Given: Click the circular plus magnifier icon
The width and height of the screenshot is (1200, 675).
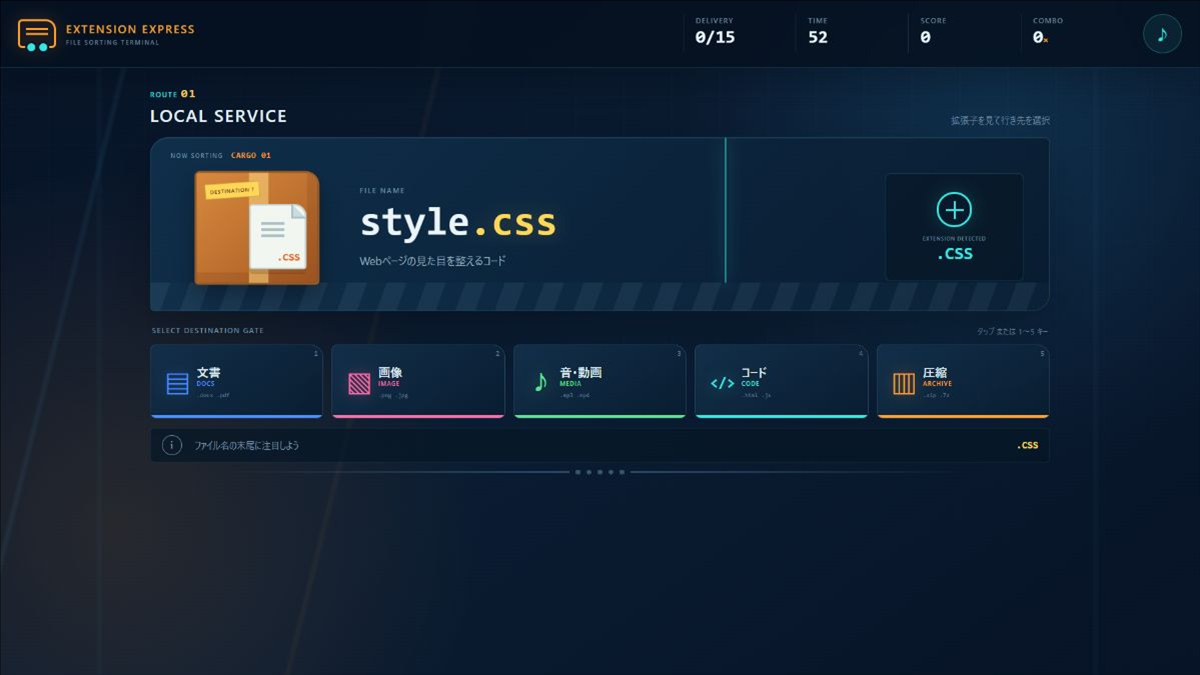Looking at the screenshot, I should click(x=954, y=210).
